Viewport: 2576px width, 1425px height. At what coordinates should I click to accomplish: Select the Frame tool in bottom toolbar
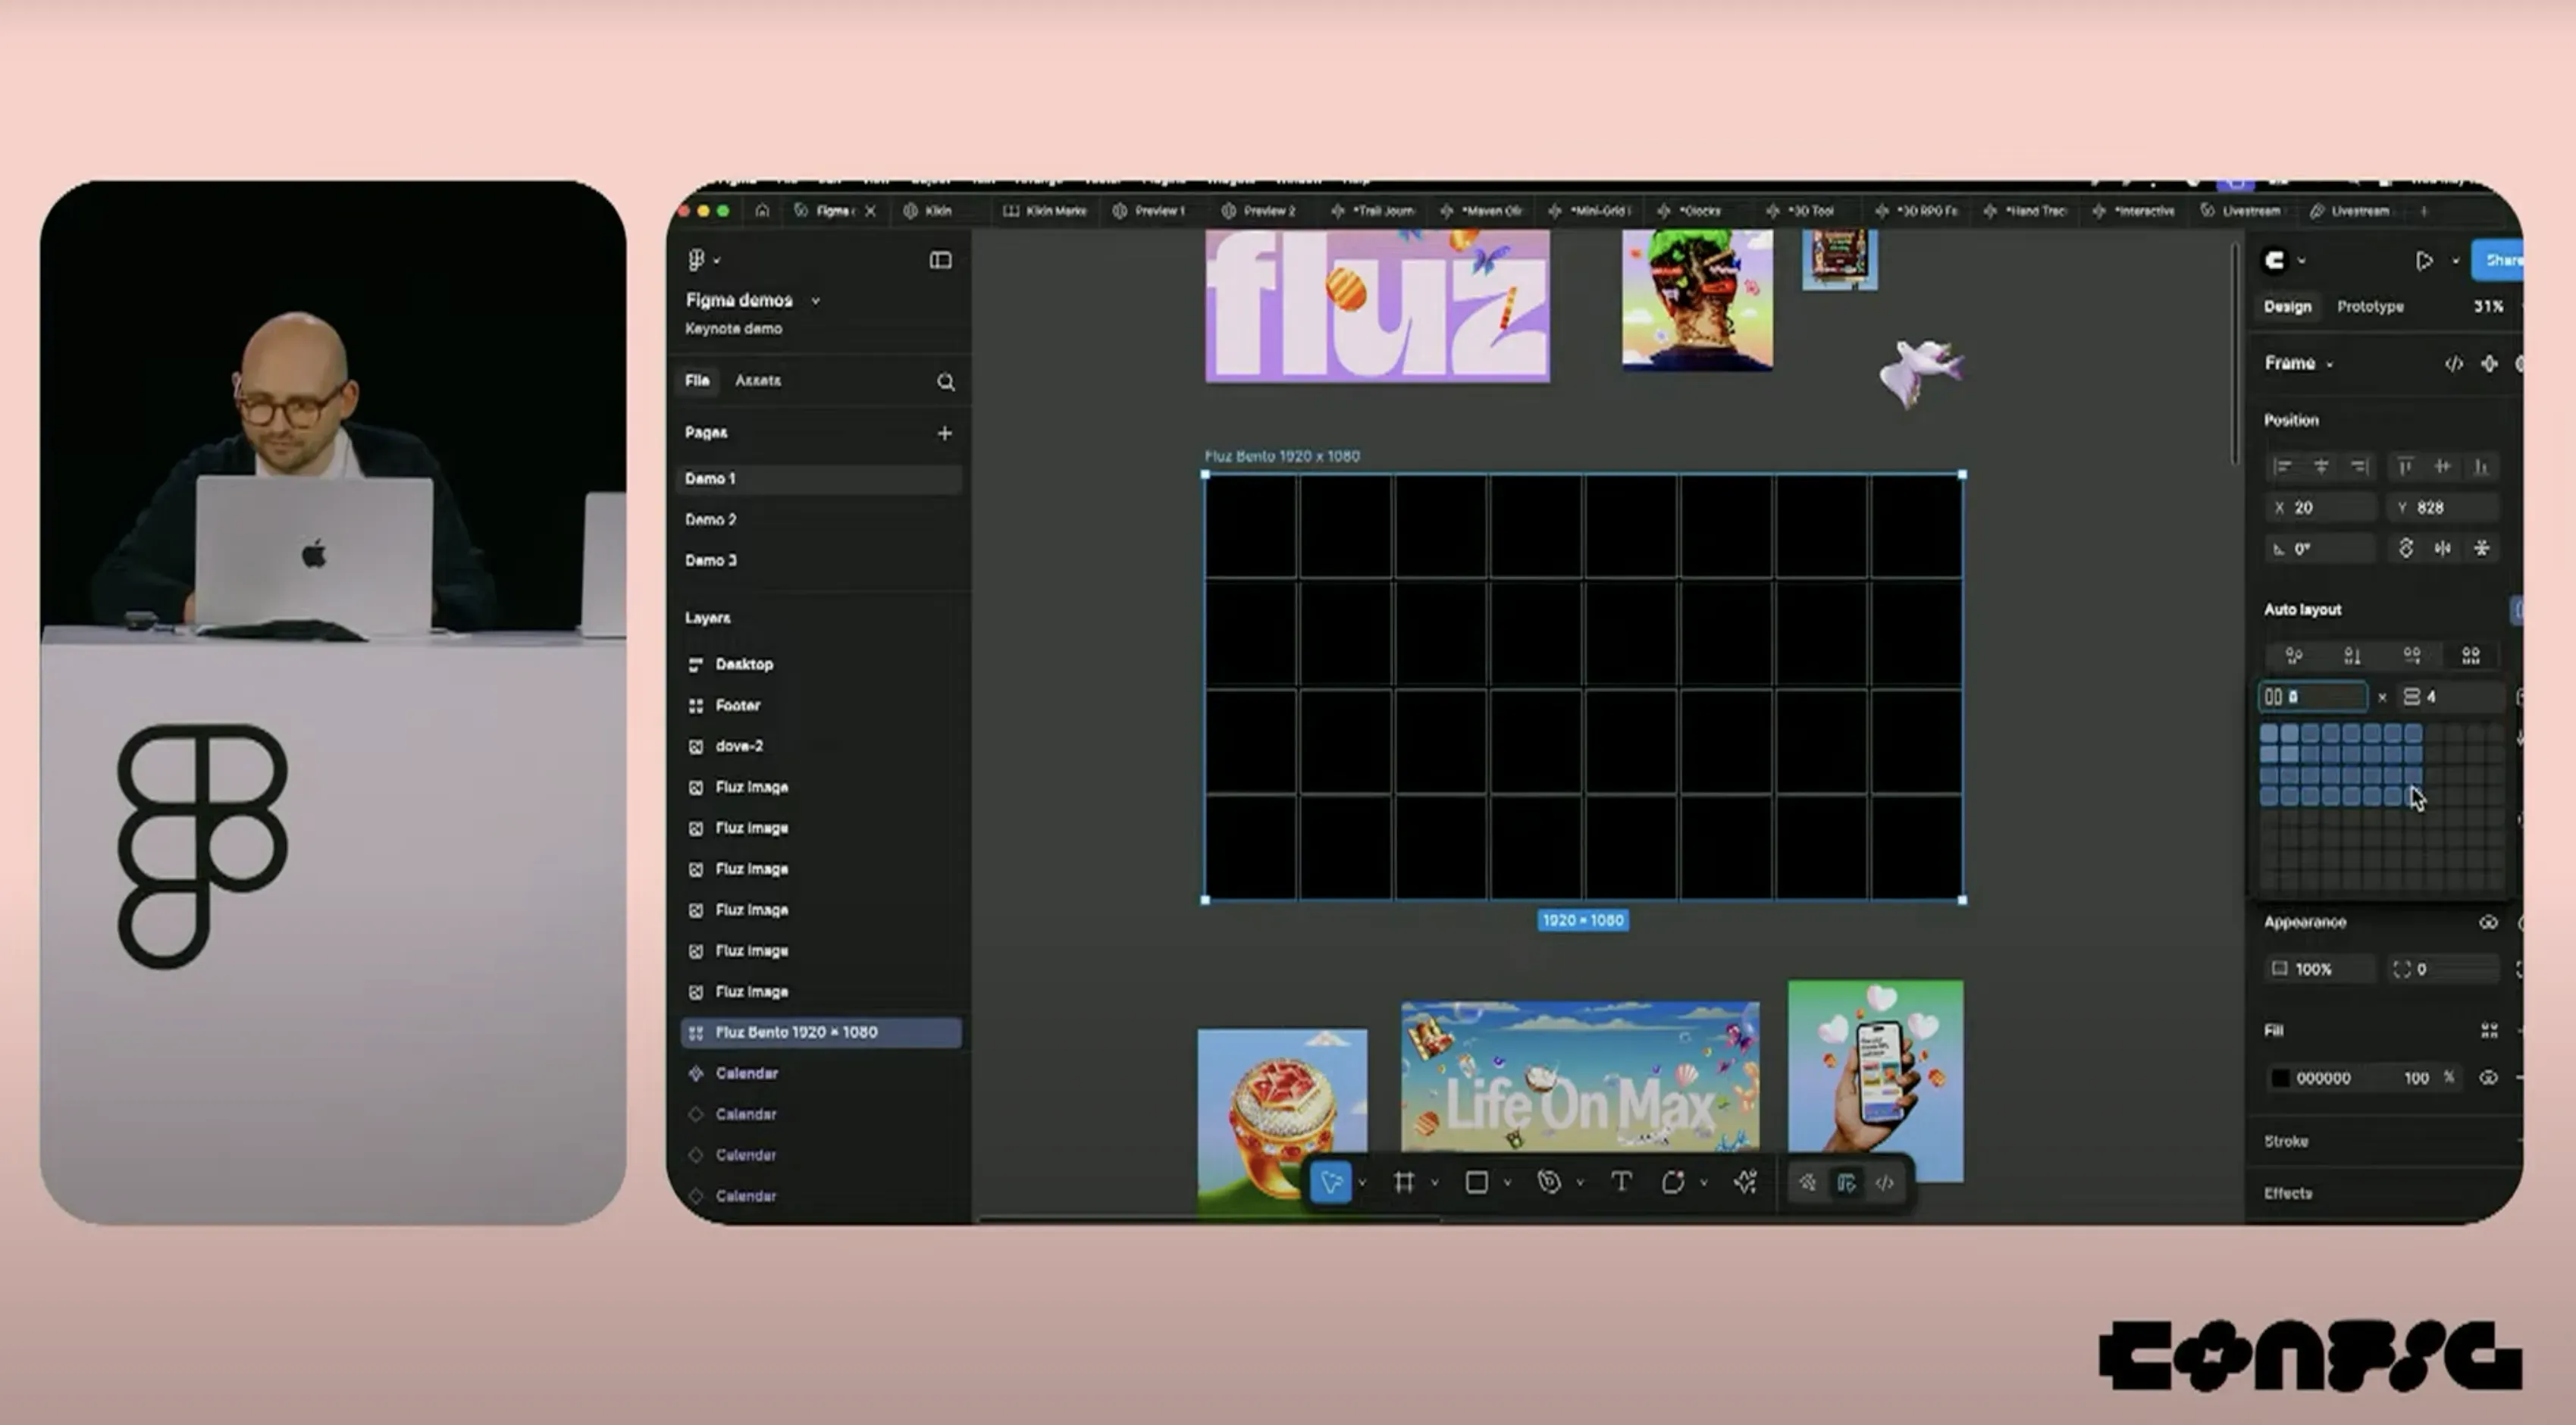(x=1404, y=1183)
